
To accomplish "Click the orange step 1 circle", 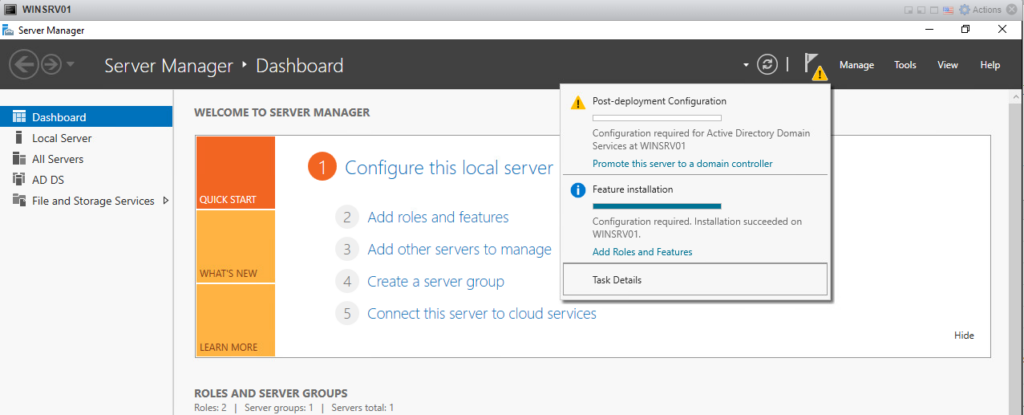I will 321,167.
